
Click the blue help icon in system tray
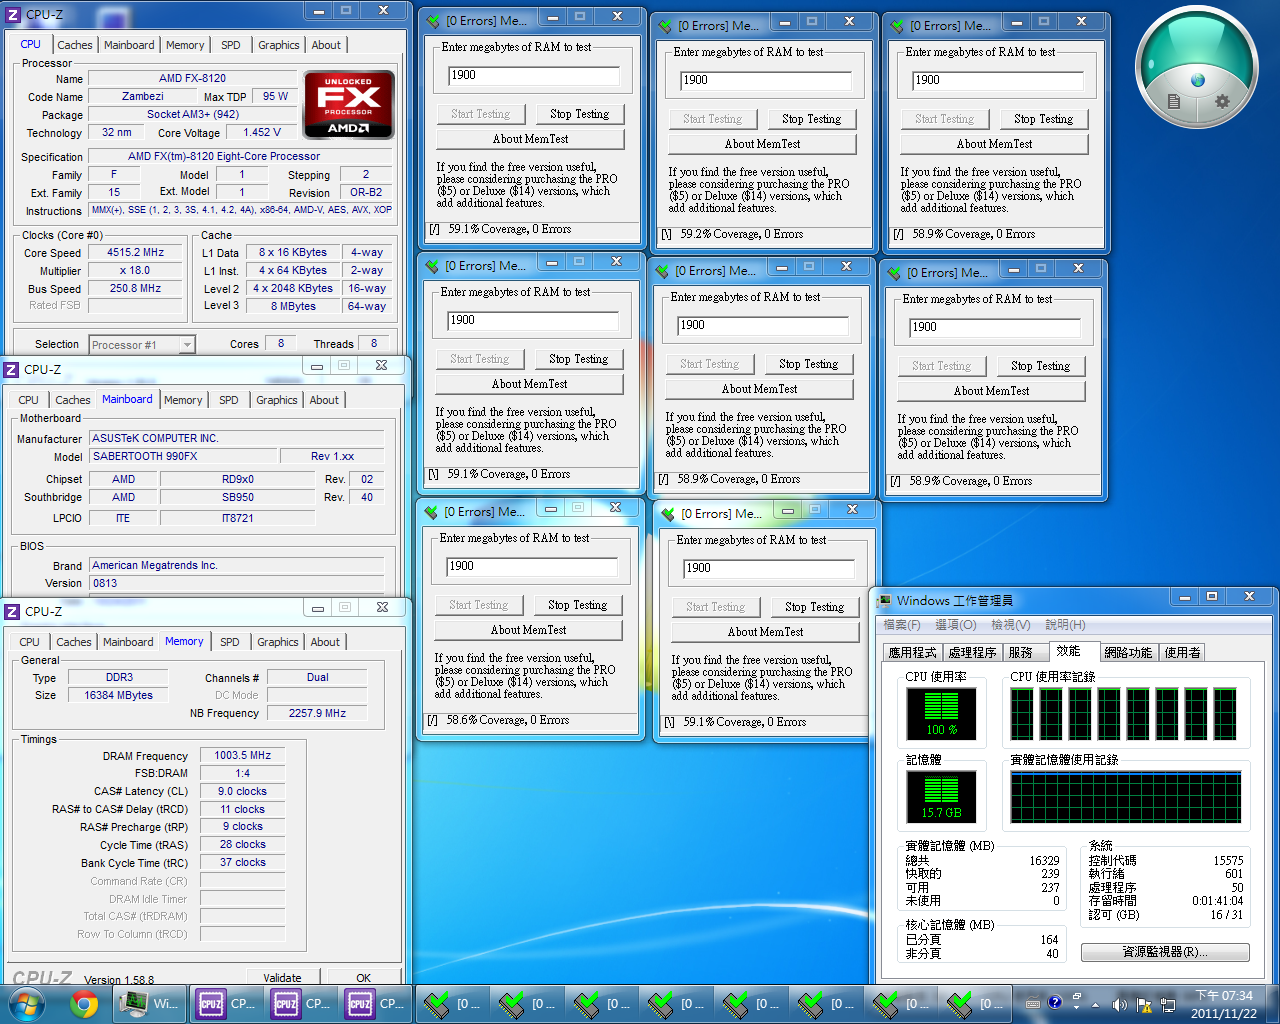pyautogui.click(x=1055, y=1003)
